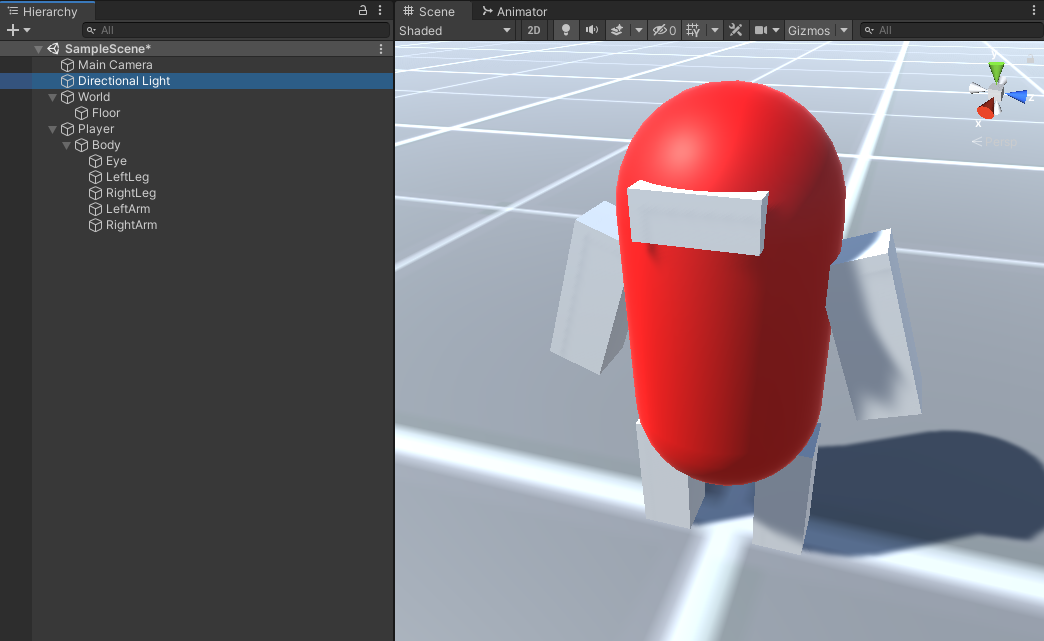Screen dimensions: 1044x641
Task: Click the LeftArm cube icon
Action: [95, 208]
